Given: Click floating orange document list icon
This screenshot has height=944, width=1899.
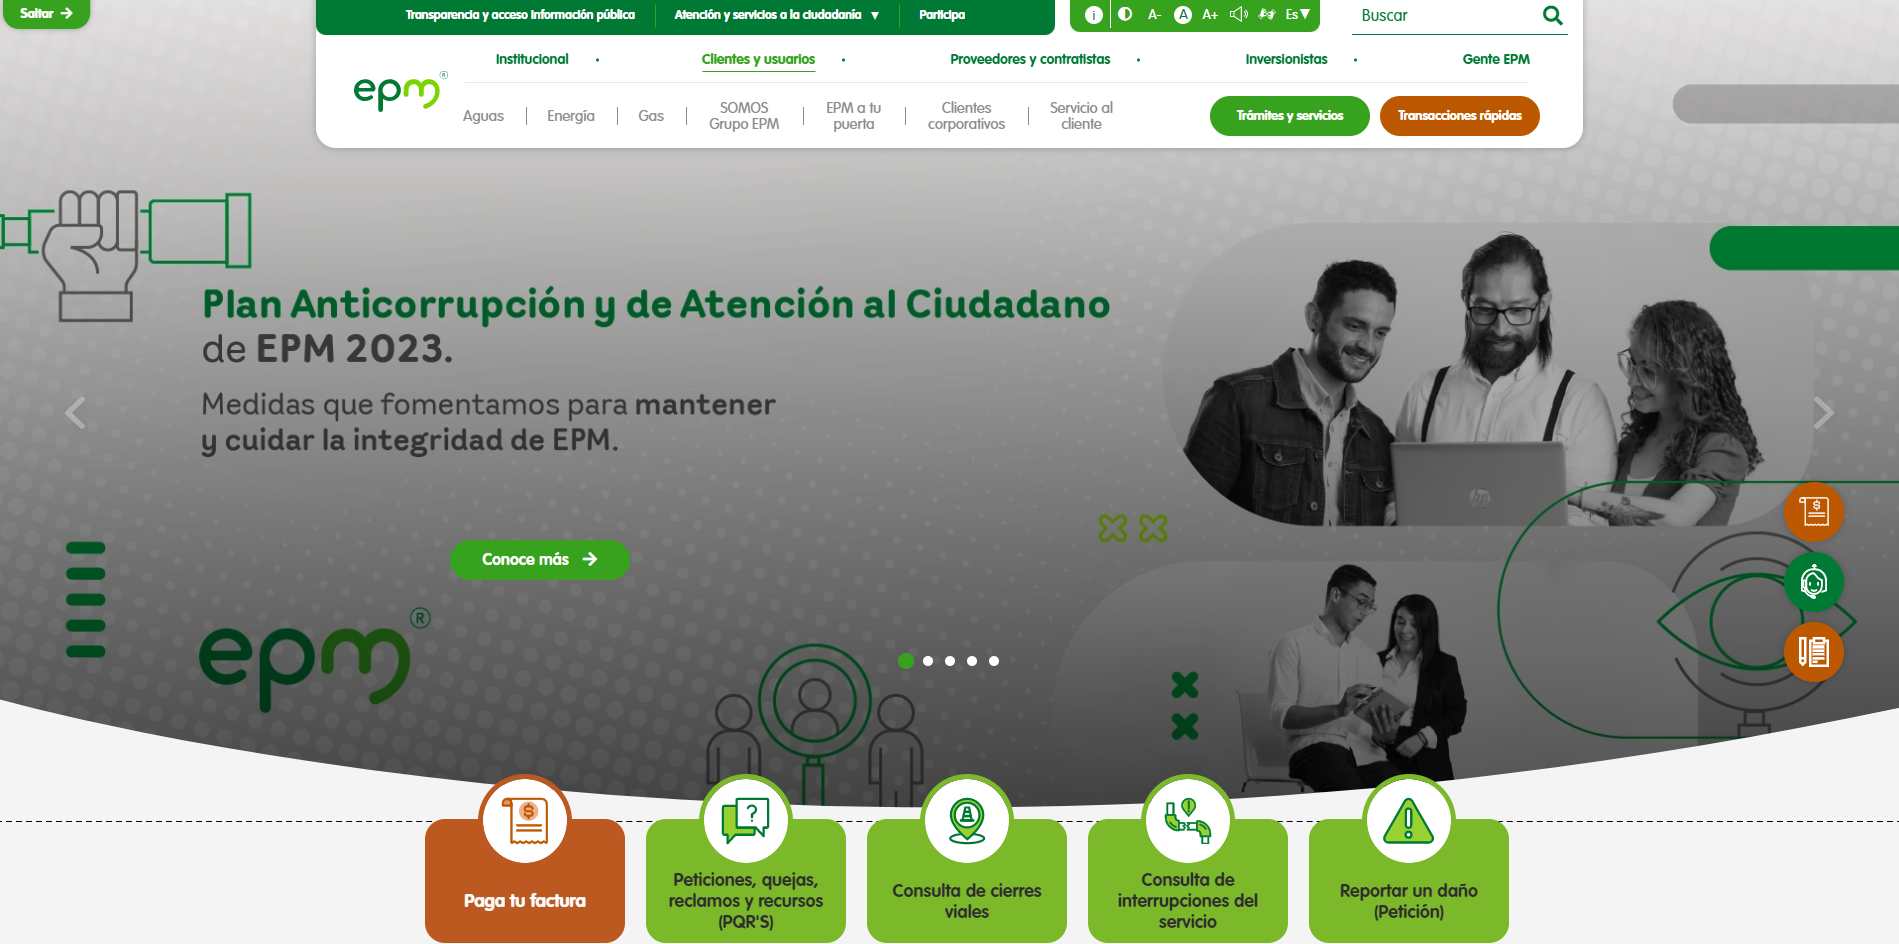Looking at the screenshot, I should click(x=1814, y=652).
